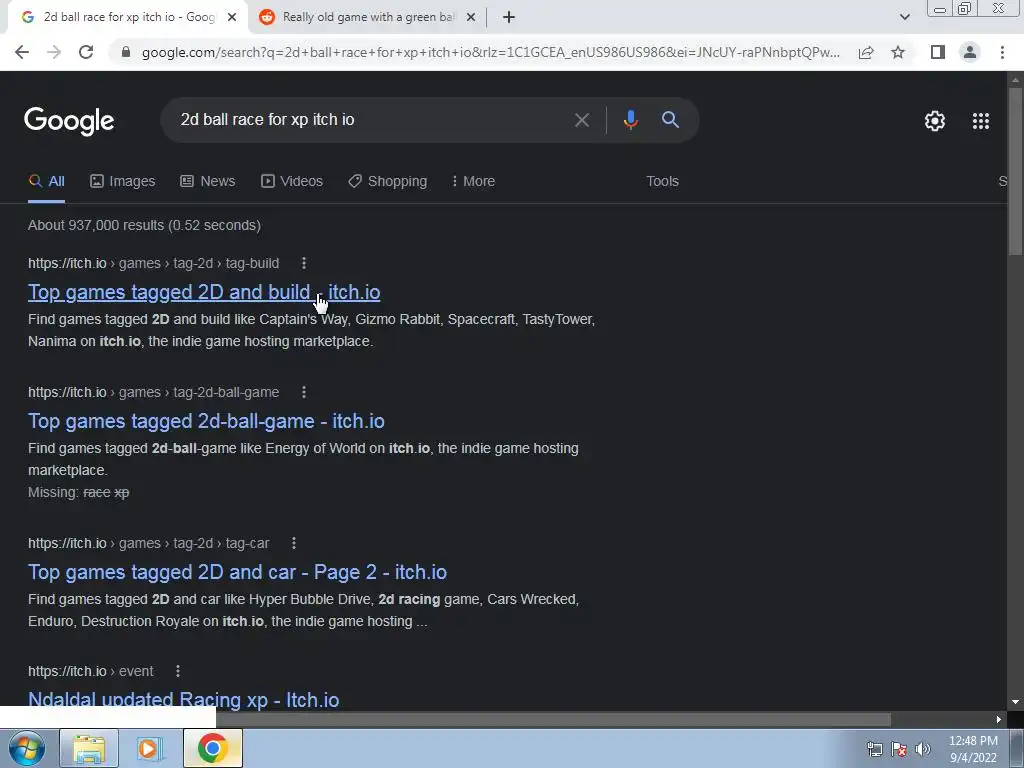
Task: Open Google quick settings gear
Action: [935, 121]
